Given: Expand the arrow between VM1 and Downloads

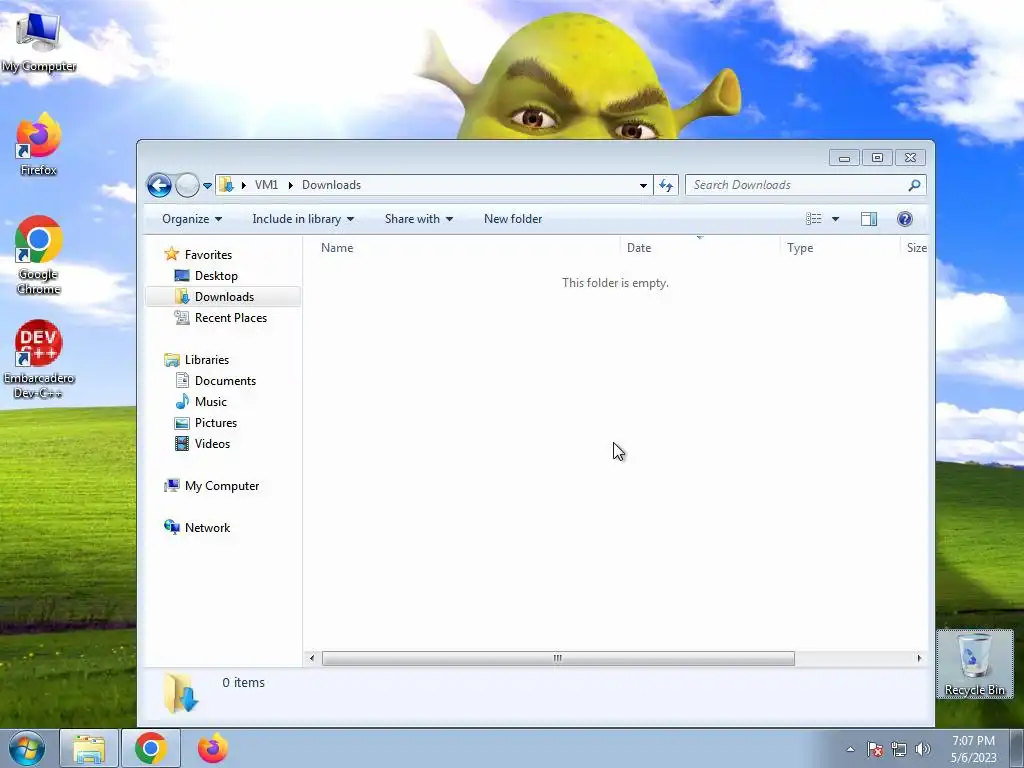Looking at the screenshot, I should [x=291, y=185].
